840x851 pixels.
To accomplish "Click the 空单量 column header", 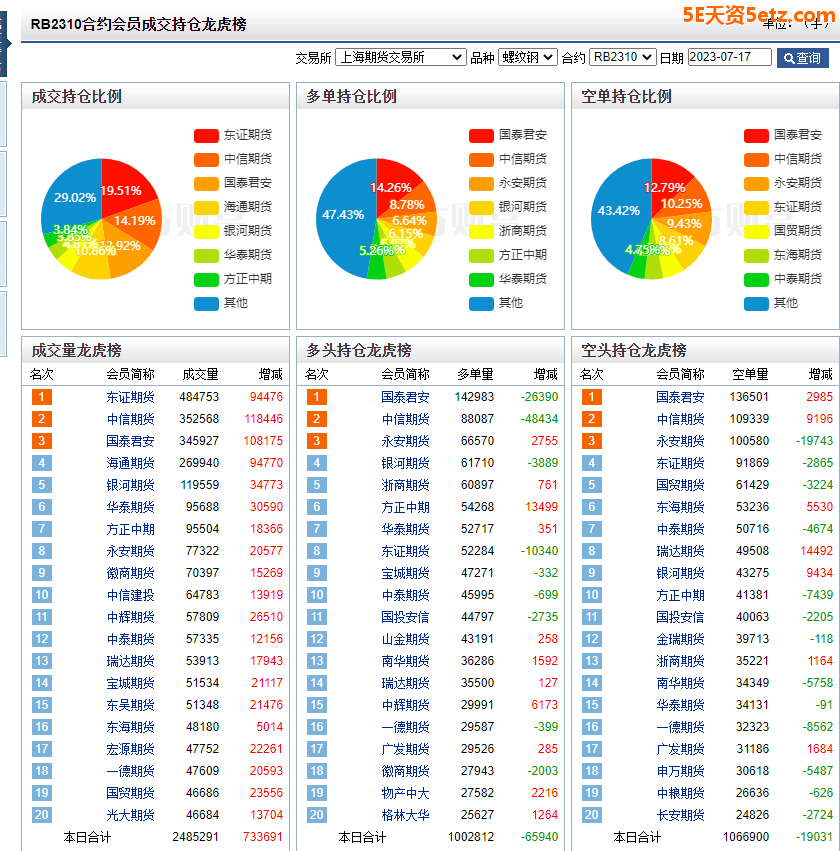I will [x=750, y=374].
